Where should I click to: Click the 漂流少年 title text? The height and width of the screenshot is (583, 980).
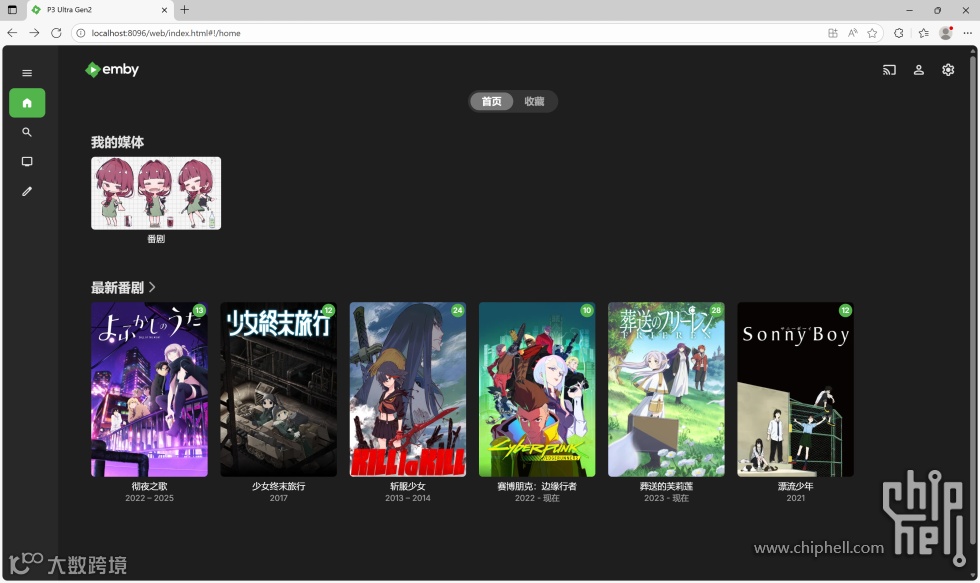pos(795,486)
